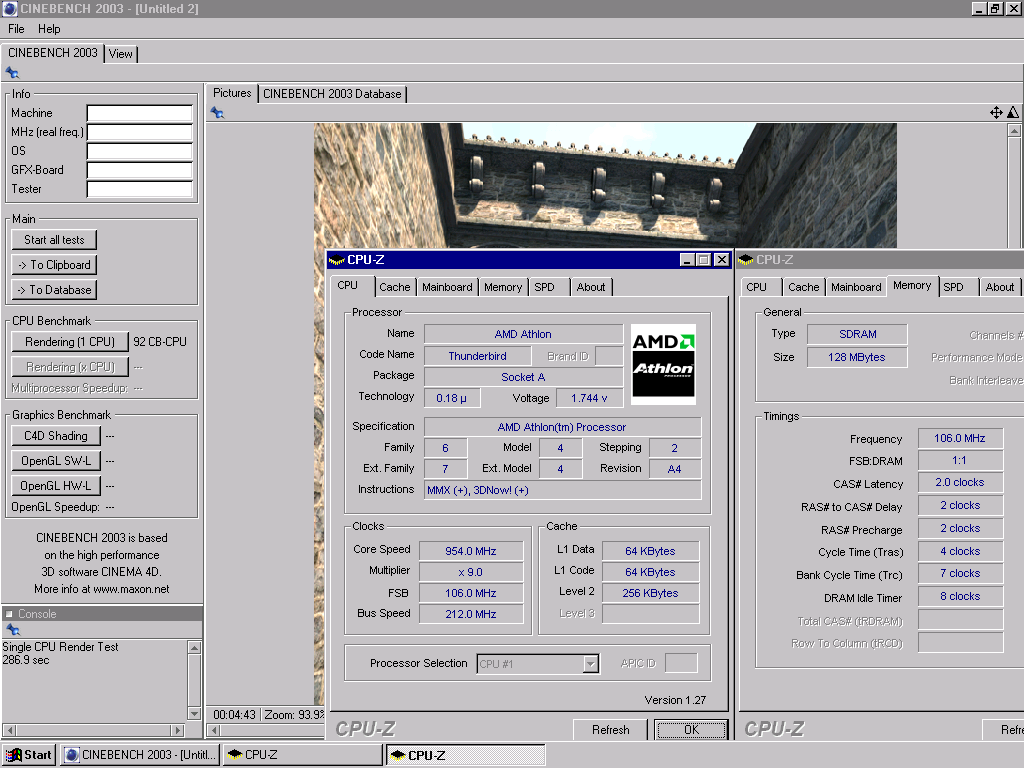Run the OpenGL SW-L benchmark
The height and width of the screenshot is (768, 1024).
pyautogui.click(x=56, y=460)
